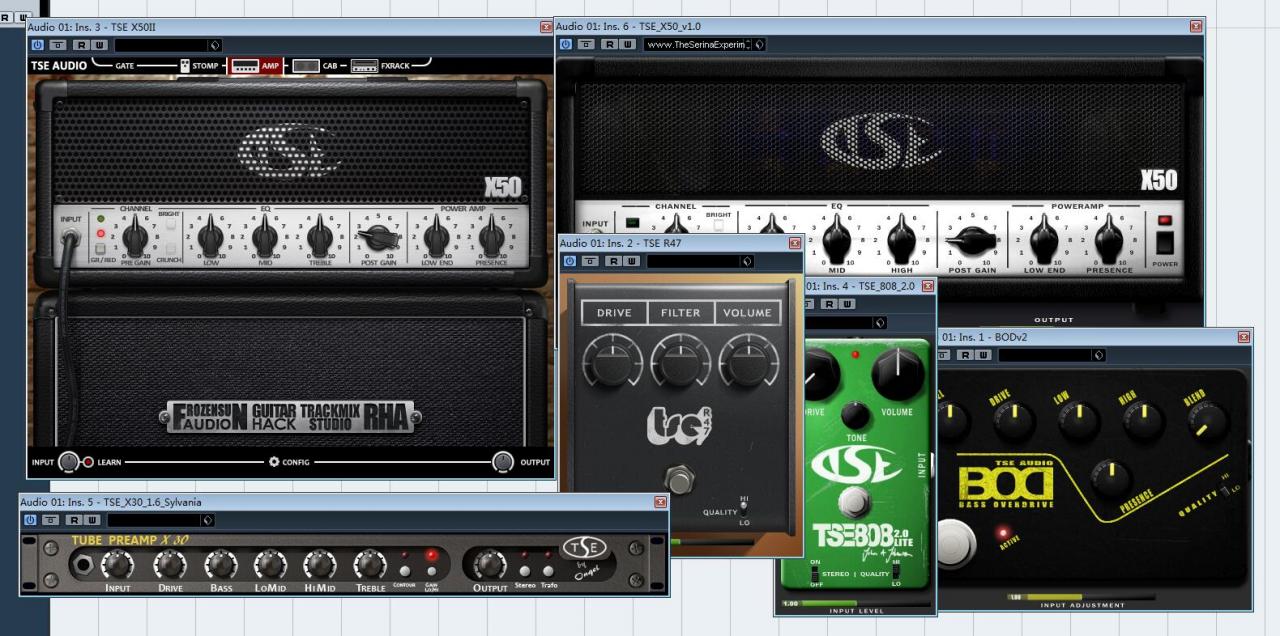1280x636 pixels.
Task: Click the INPUT ADJUSTMENT slider on BODv2
Action: point(1080,597)
